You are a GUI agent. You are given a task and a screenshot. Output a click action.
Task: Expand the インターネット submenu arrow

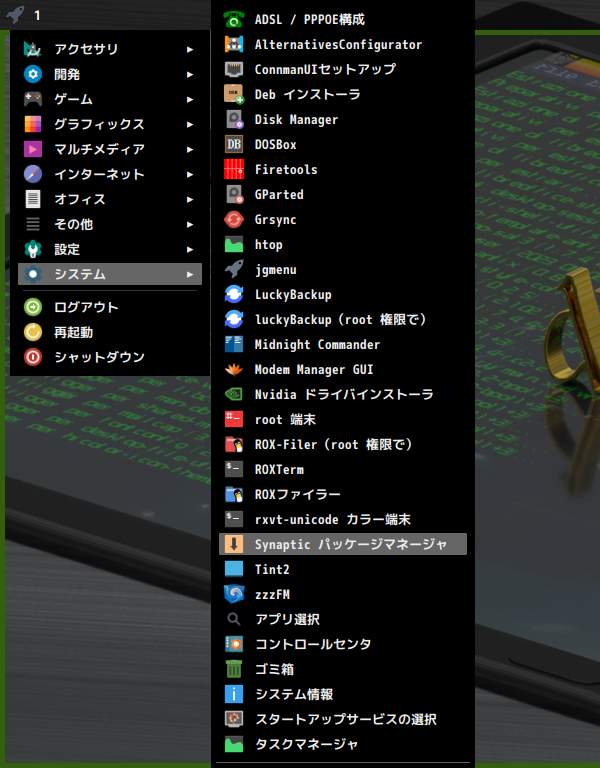tap(190, 174)
